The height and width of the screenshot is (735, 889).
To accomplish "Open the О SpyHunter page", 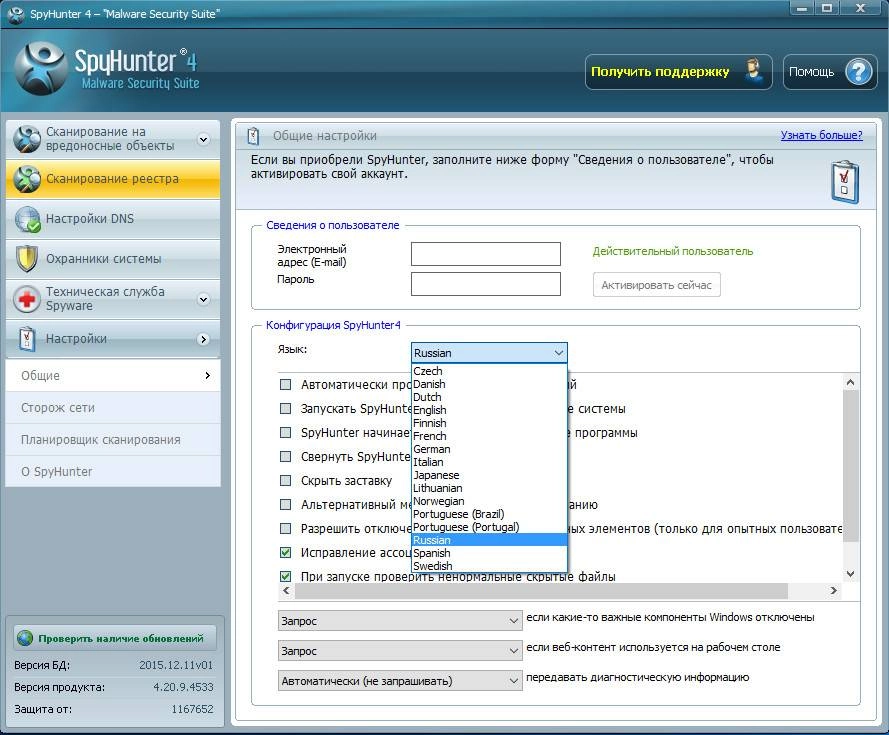I will pyautogui.click(x=113, y=472).
